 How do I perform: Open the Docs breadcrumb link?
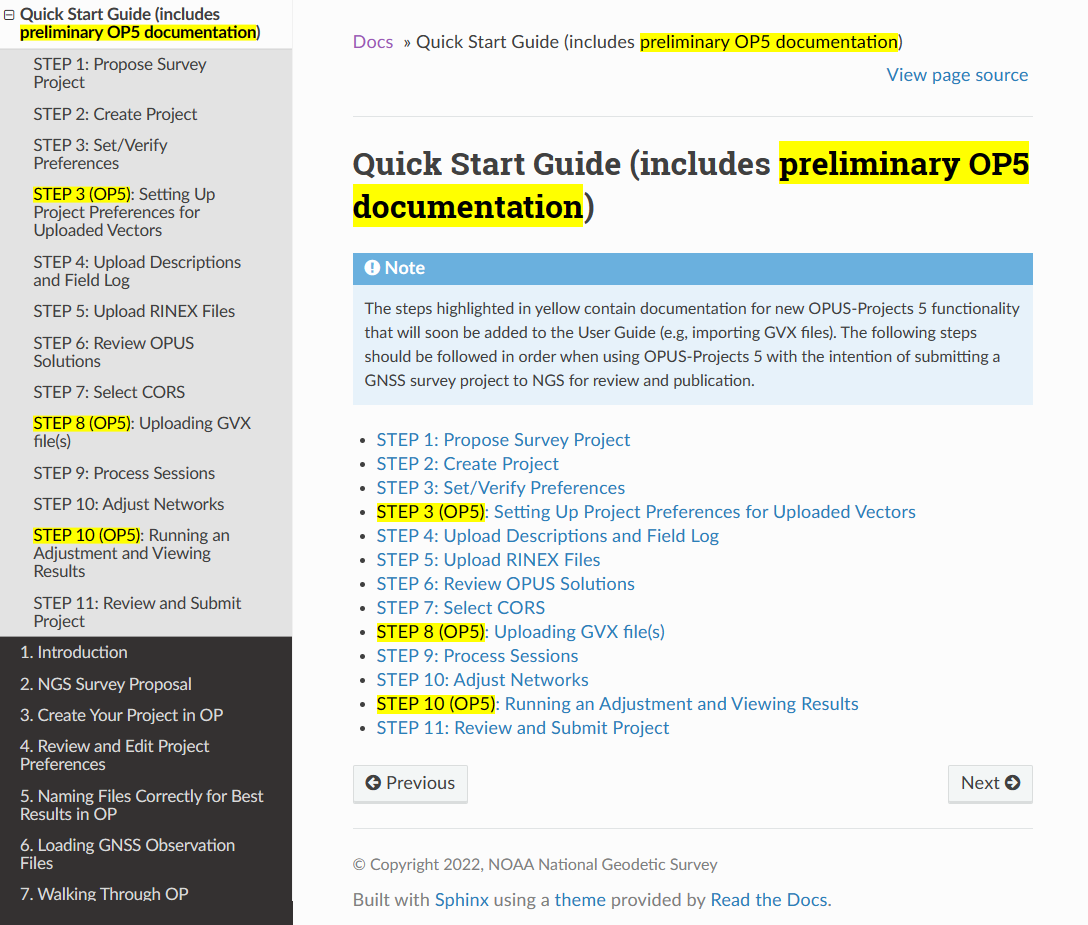[373, 42]
